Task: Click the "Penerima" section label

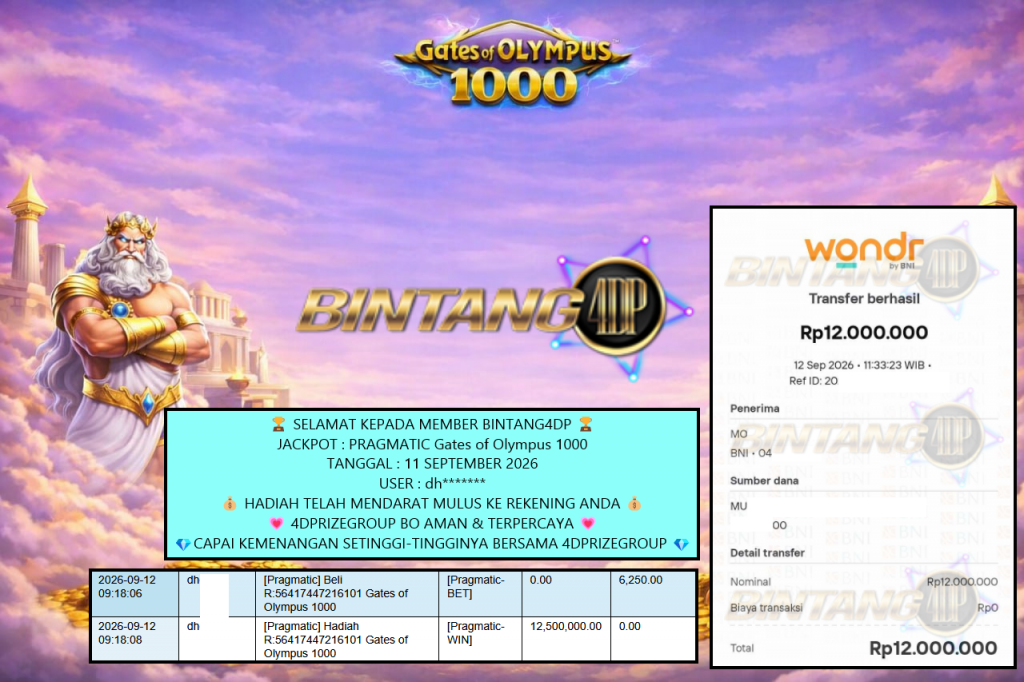Action: click(x=754, y=408)
